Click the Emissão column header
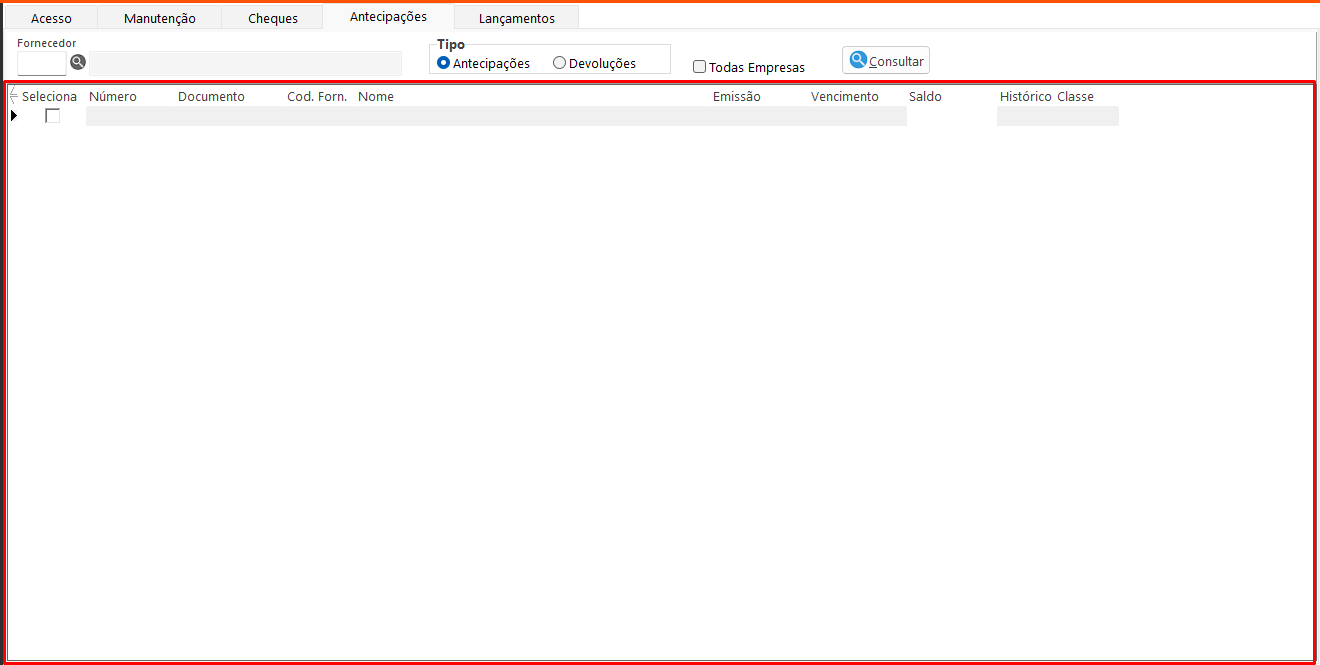 tap(737, 97)
